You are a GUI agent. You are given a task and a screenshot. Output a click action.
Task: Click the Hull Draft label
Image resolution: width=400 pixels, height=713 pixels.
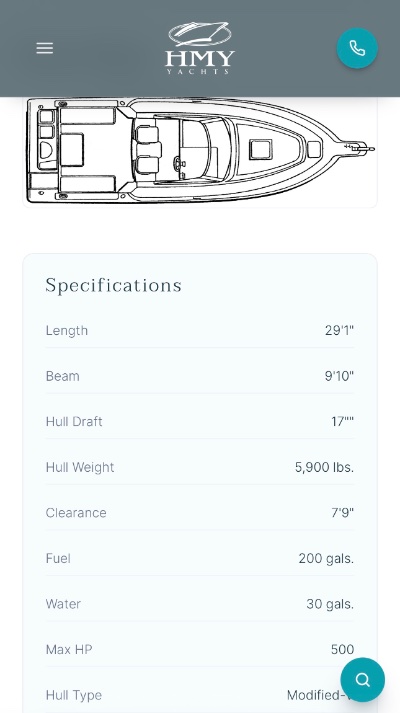(x=74, y=422)
